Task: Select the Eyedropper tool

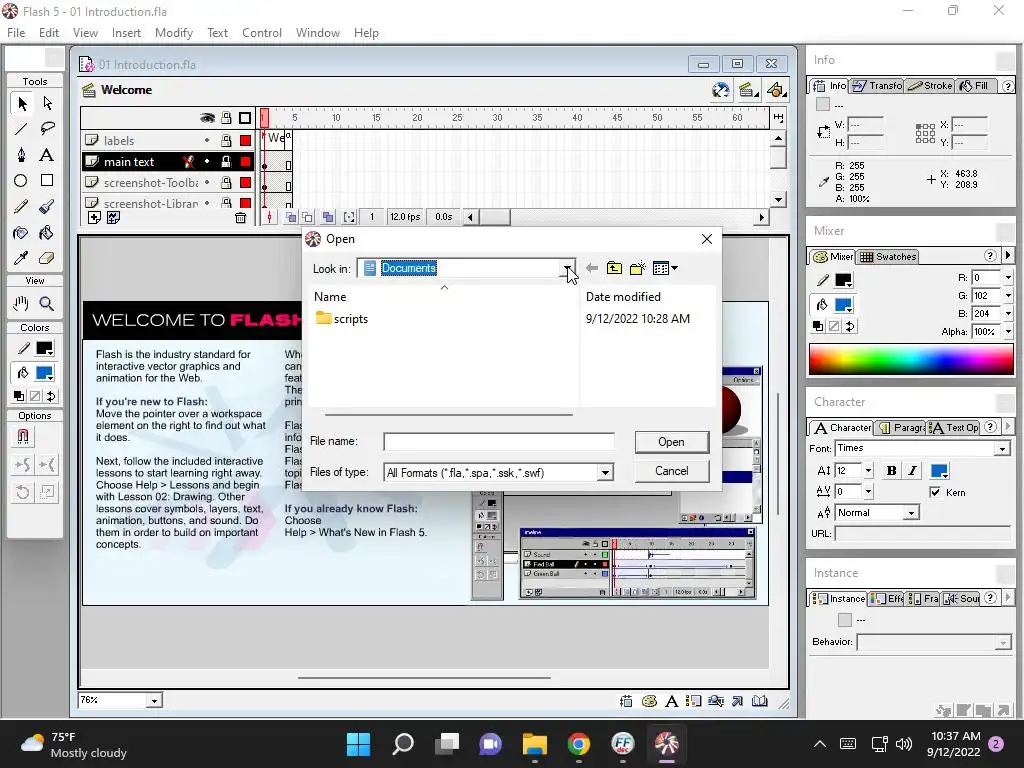Action: (x=22, y=258)
